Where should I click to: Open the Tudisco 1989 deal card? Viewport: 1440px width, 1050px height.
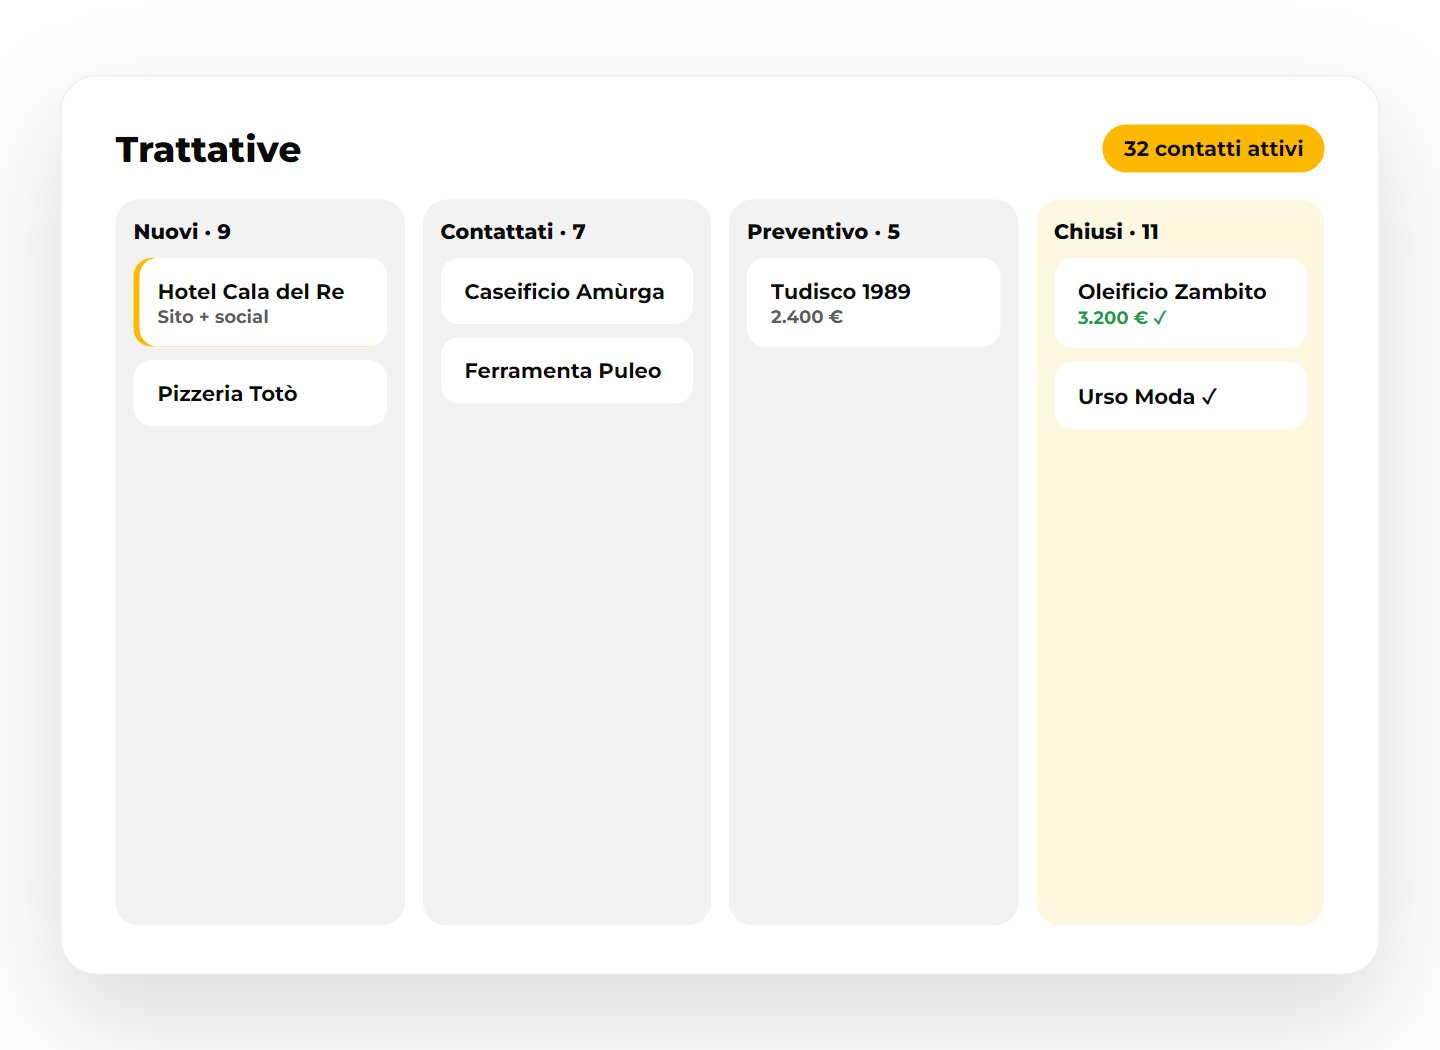(873, 302)
